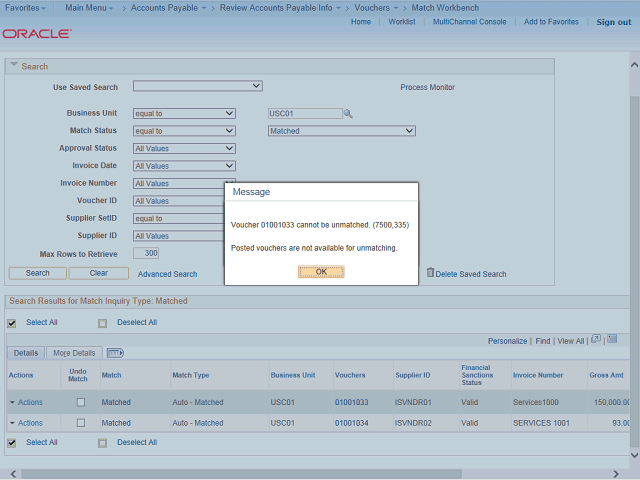Click Matched link for voucher 01001033 row
Screen dimensions: 640x480
[x=116, y=402]
